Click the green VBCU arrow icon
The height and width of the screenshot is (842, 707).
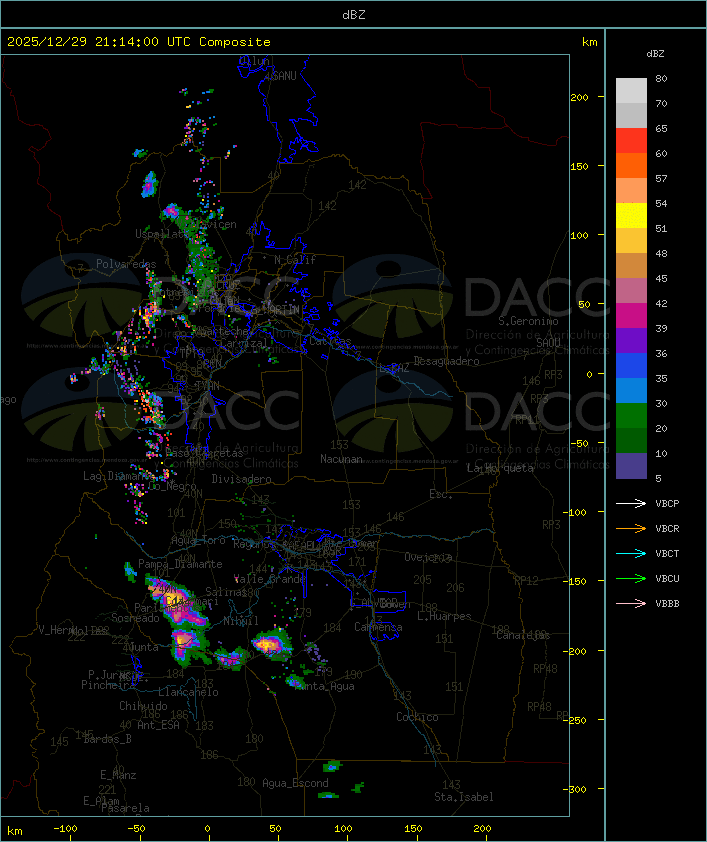631,578
